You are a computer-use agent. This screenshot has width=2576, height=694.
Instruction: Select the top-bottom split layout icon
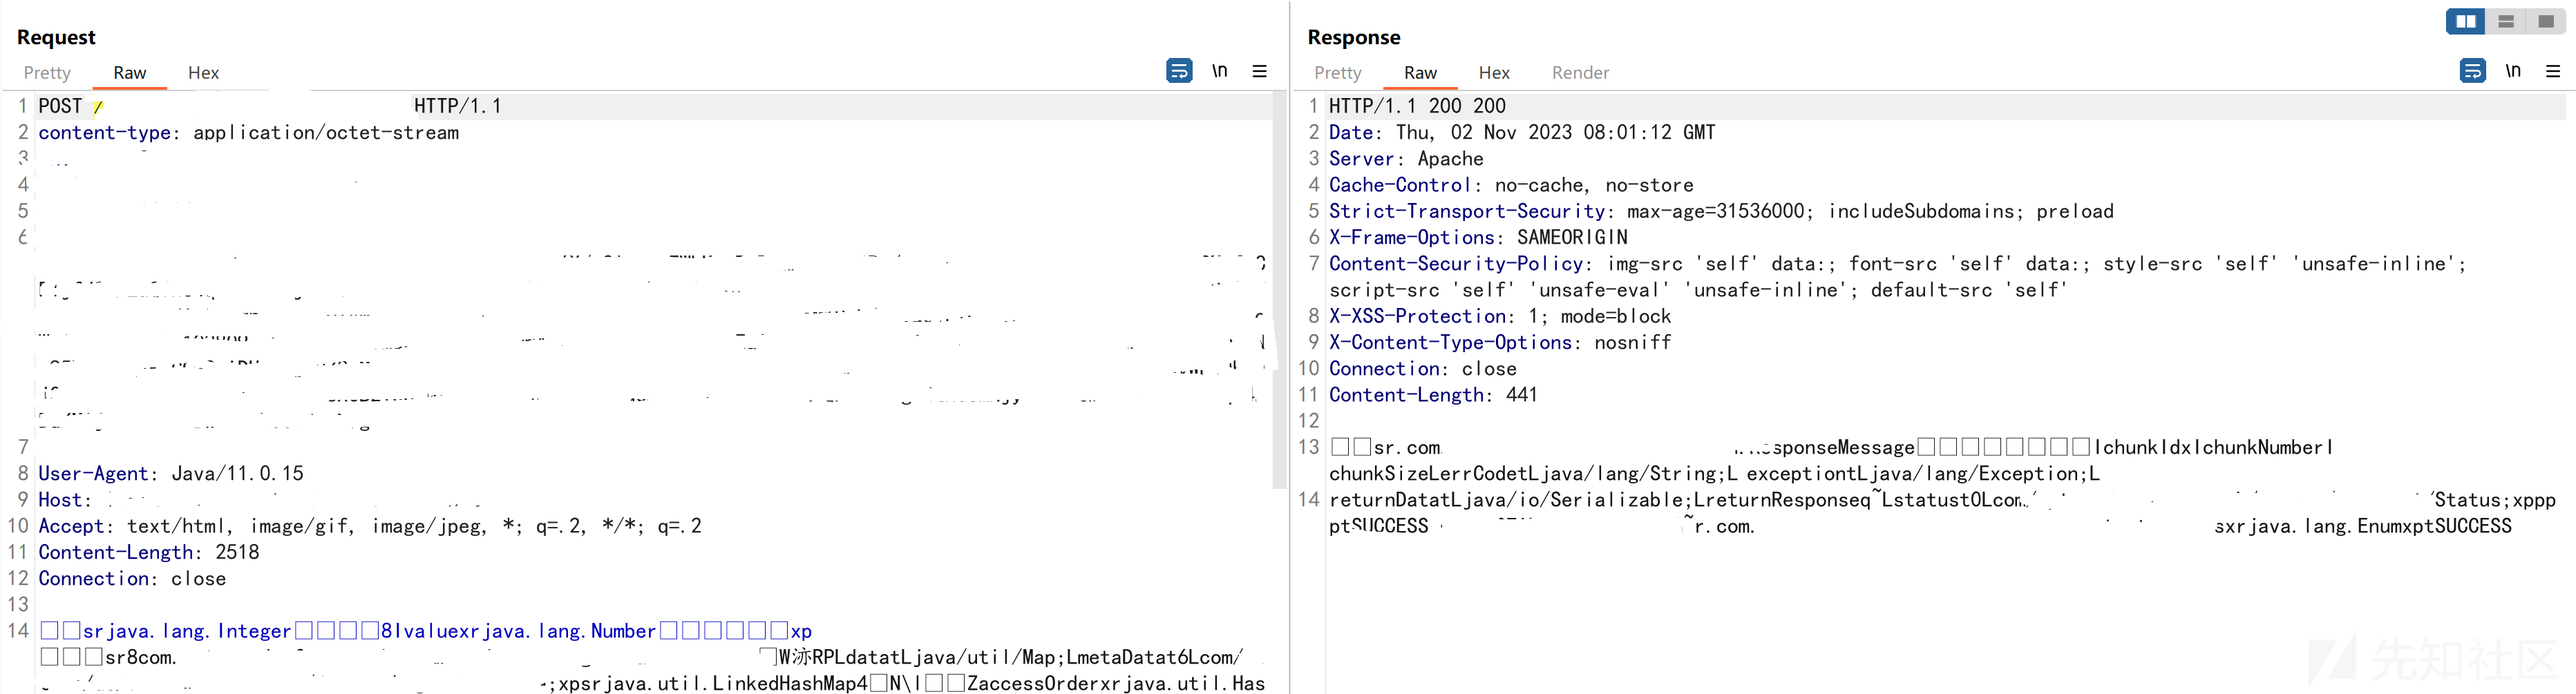click(2506, 21)
